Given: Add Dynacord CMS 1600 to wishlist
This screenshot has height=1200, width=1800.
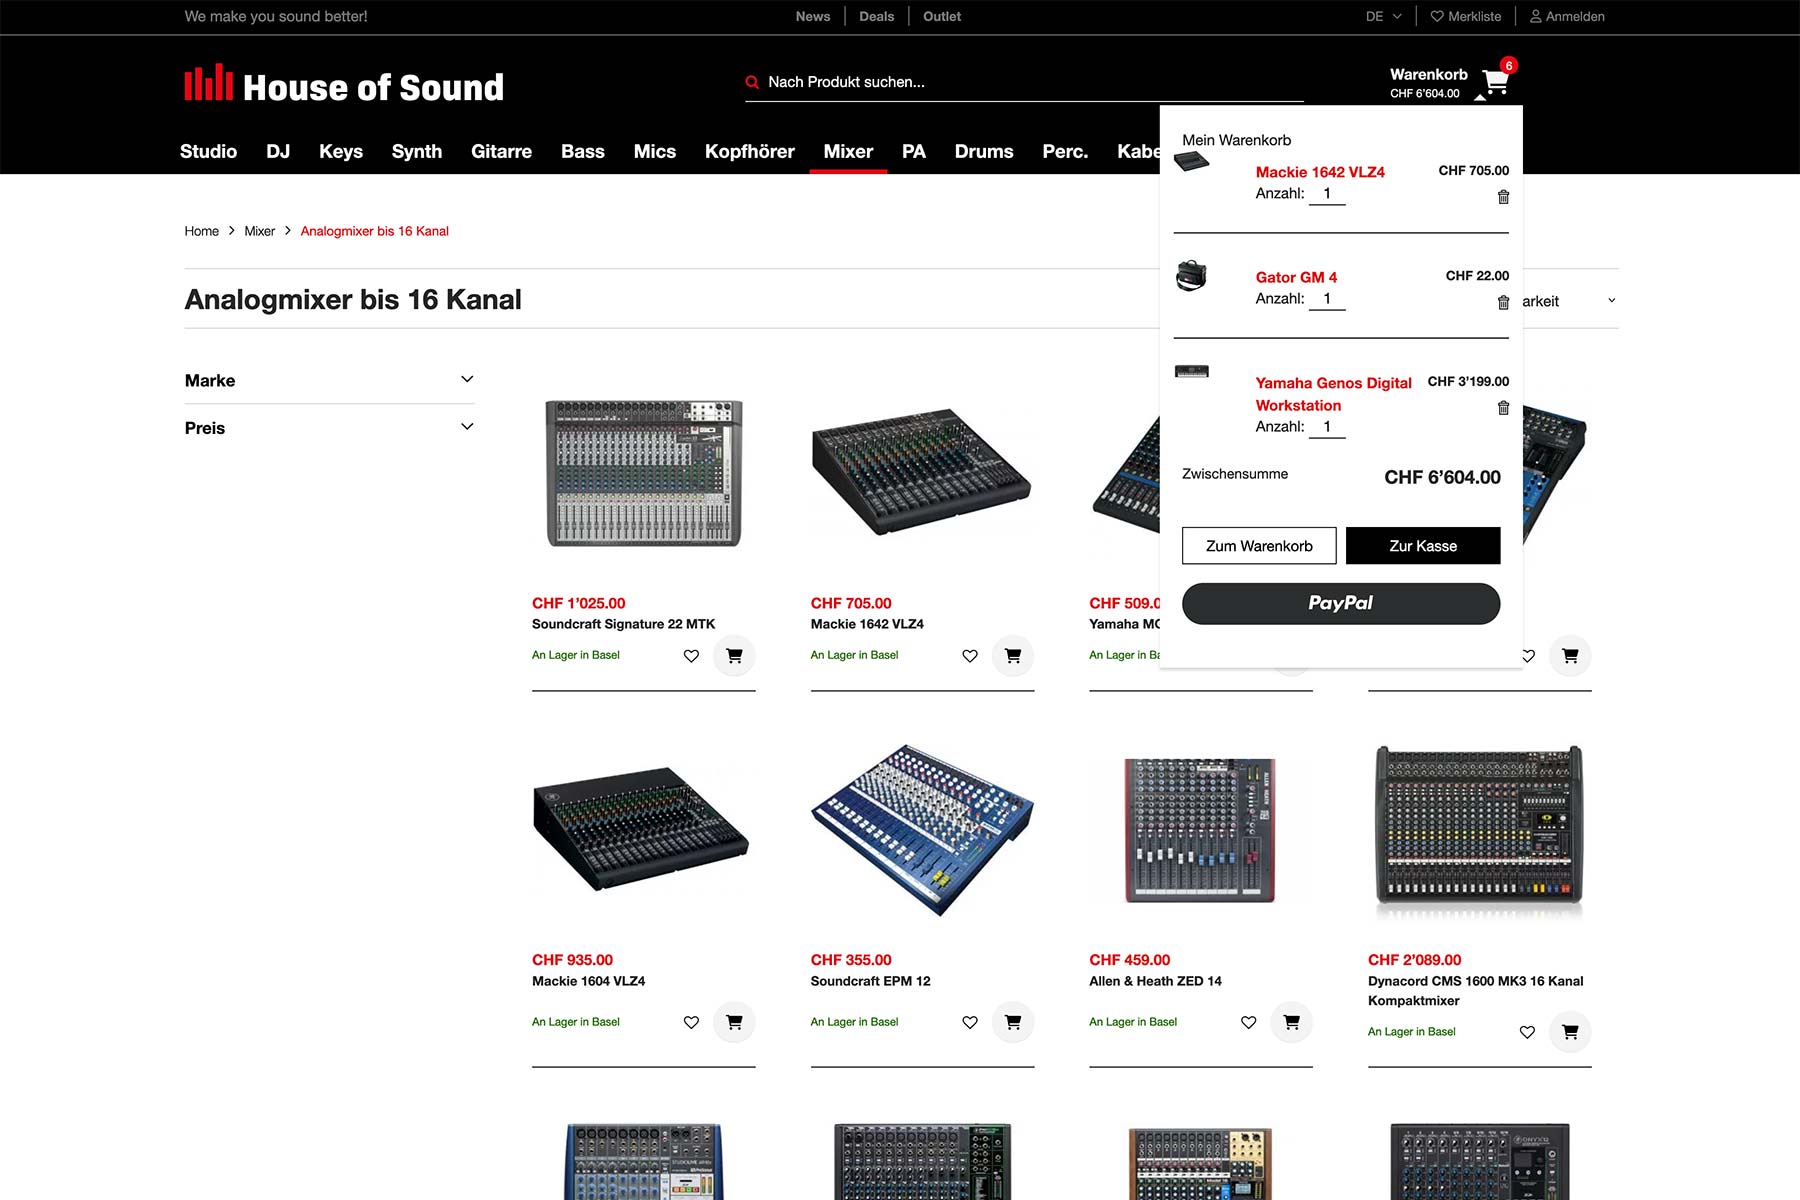Looking at the screenshot, I should tap(1527, 1032).
